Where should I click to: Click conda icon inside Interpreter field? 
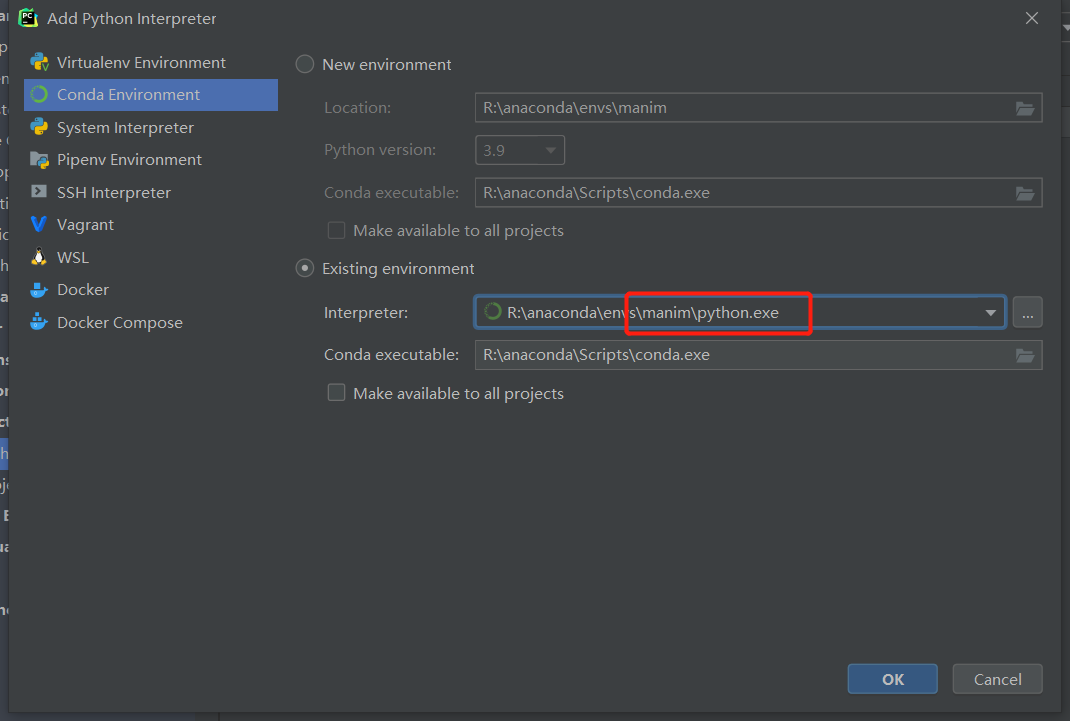tap(492, 312)
